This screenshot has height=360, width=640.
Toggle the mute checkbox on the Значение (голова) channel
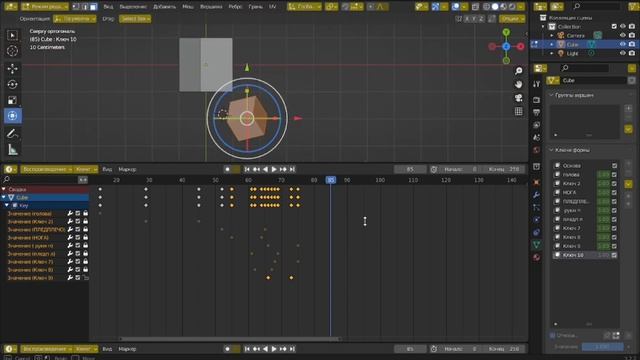(x=78, y=213)
